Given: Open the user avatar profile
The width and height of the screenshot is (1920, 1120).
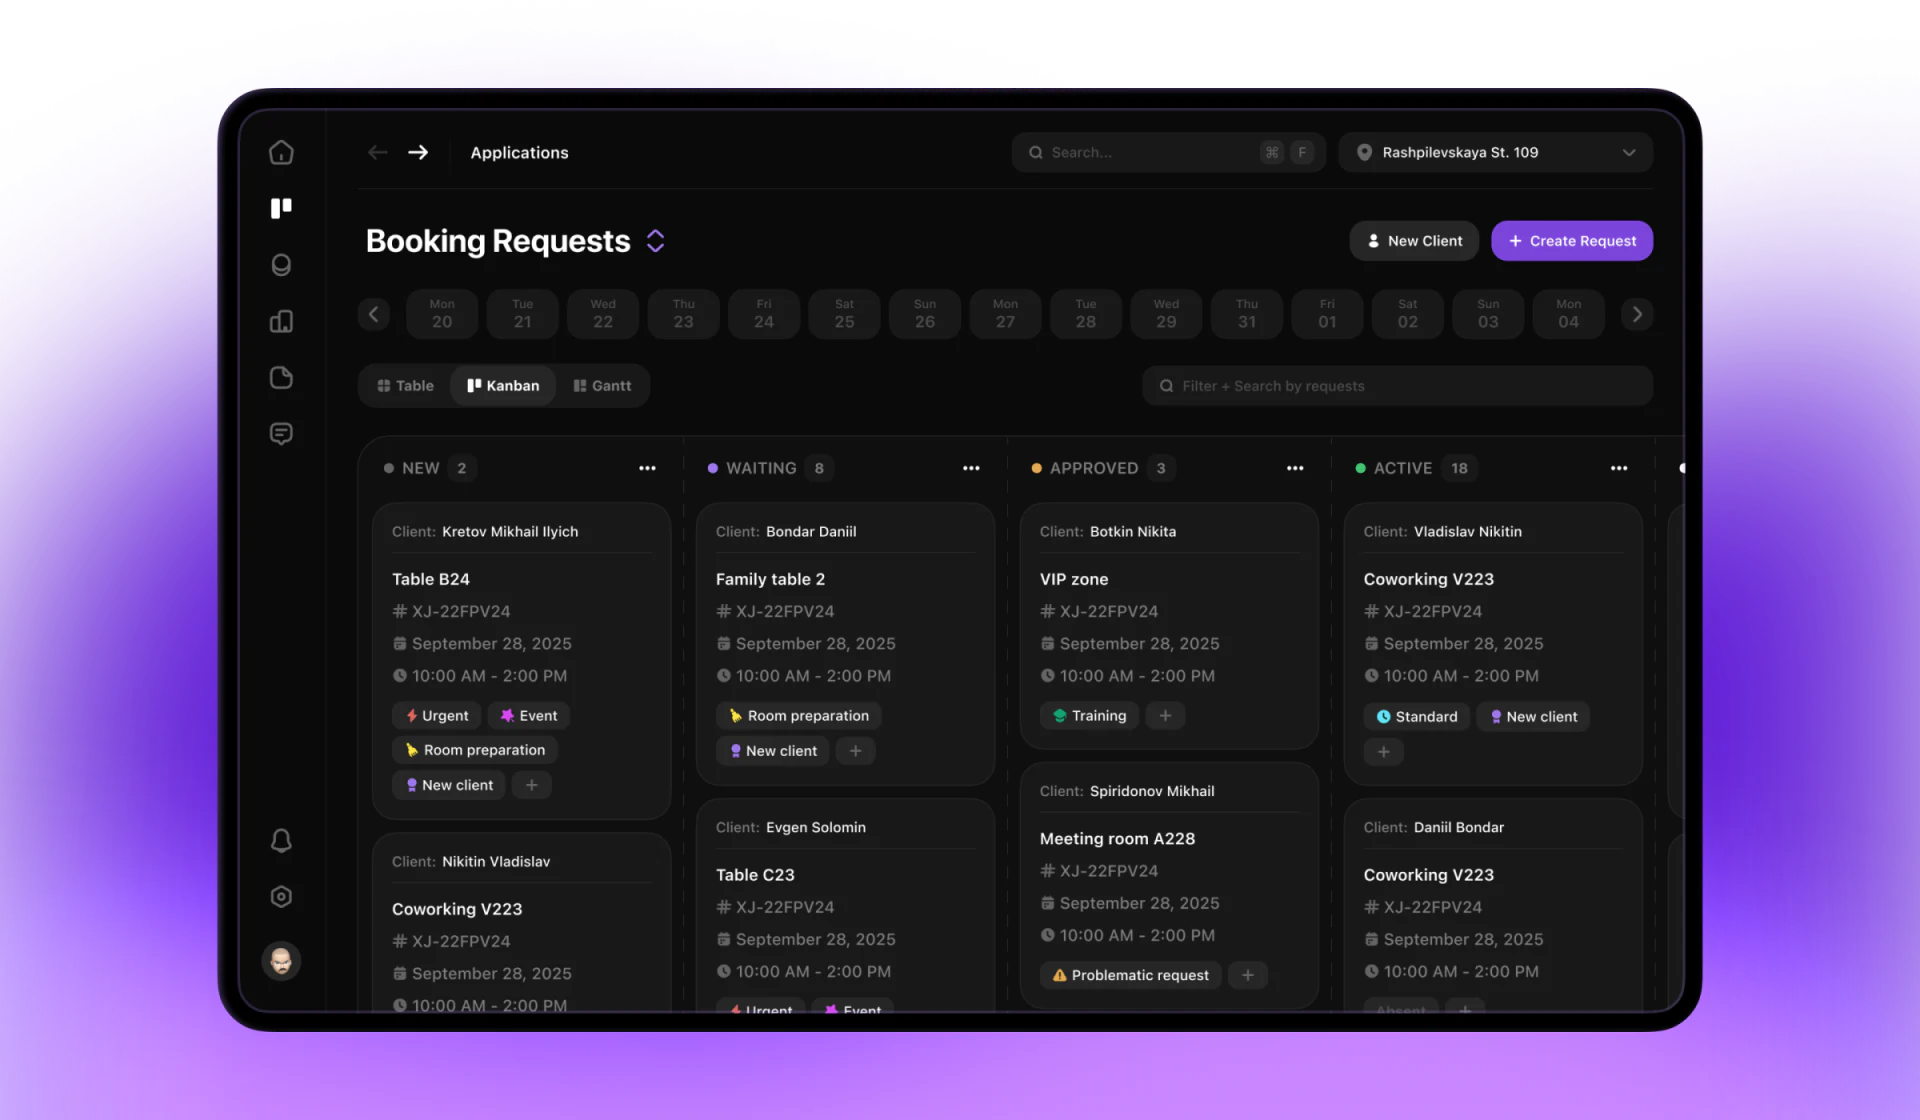Looking at the screenshot, I should pyautogui.click(x=281, y=961).
